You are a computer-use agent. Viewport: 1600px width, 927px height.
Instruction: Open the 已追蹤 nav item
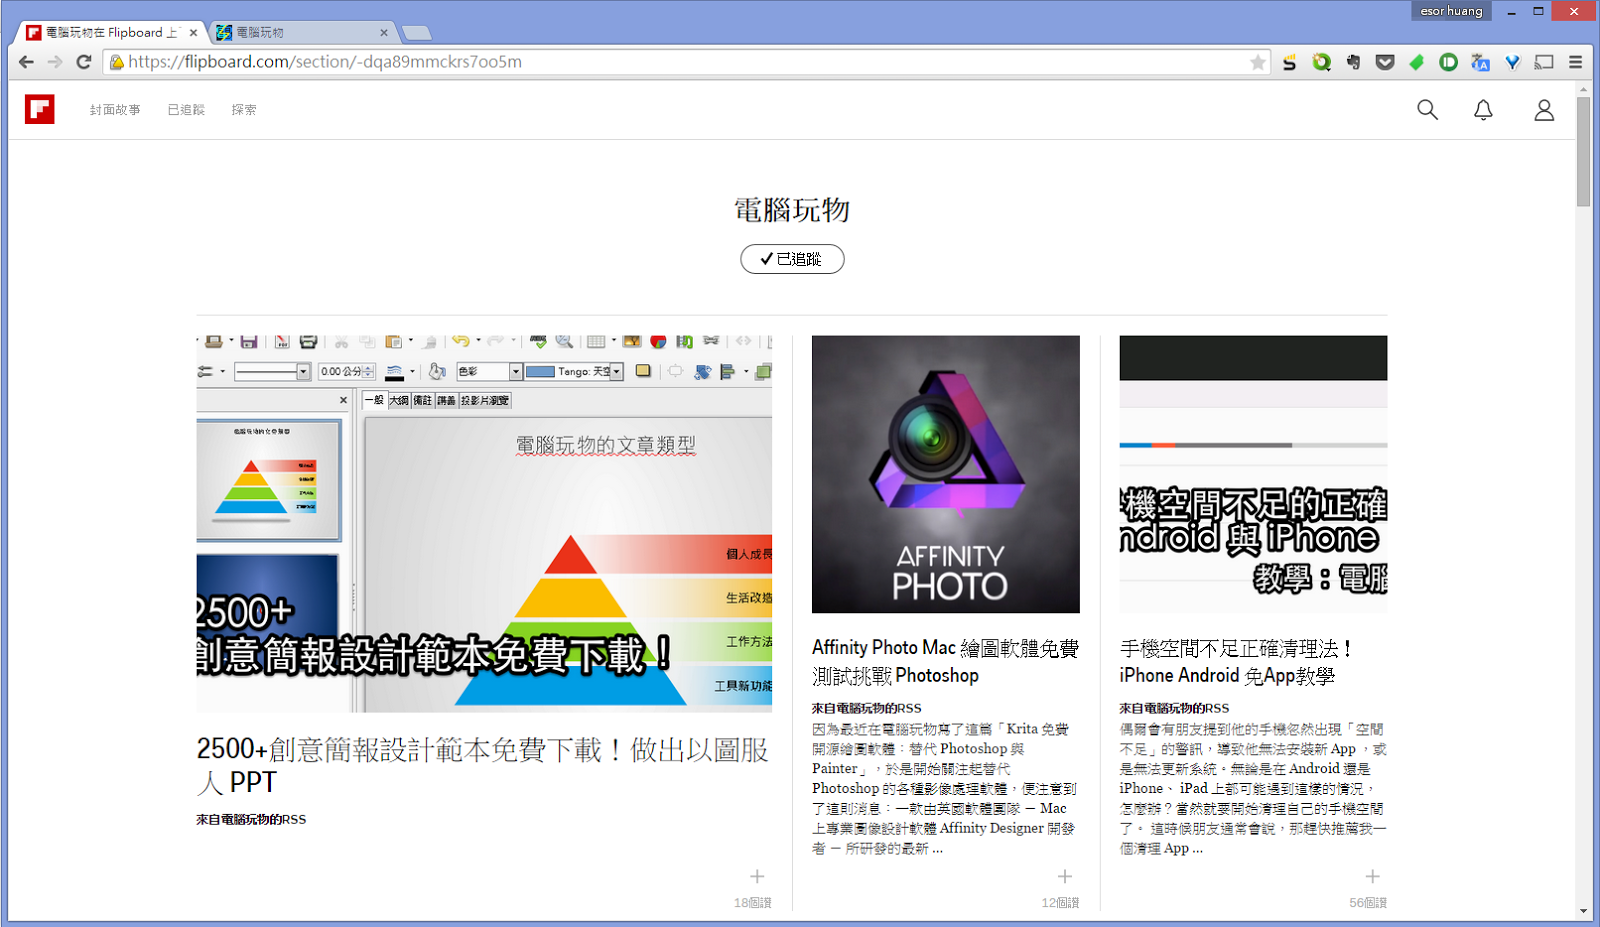click(x=186, y=110)
